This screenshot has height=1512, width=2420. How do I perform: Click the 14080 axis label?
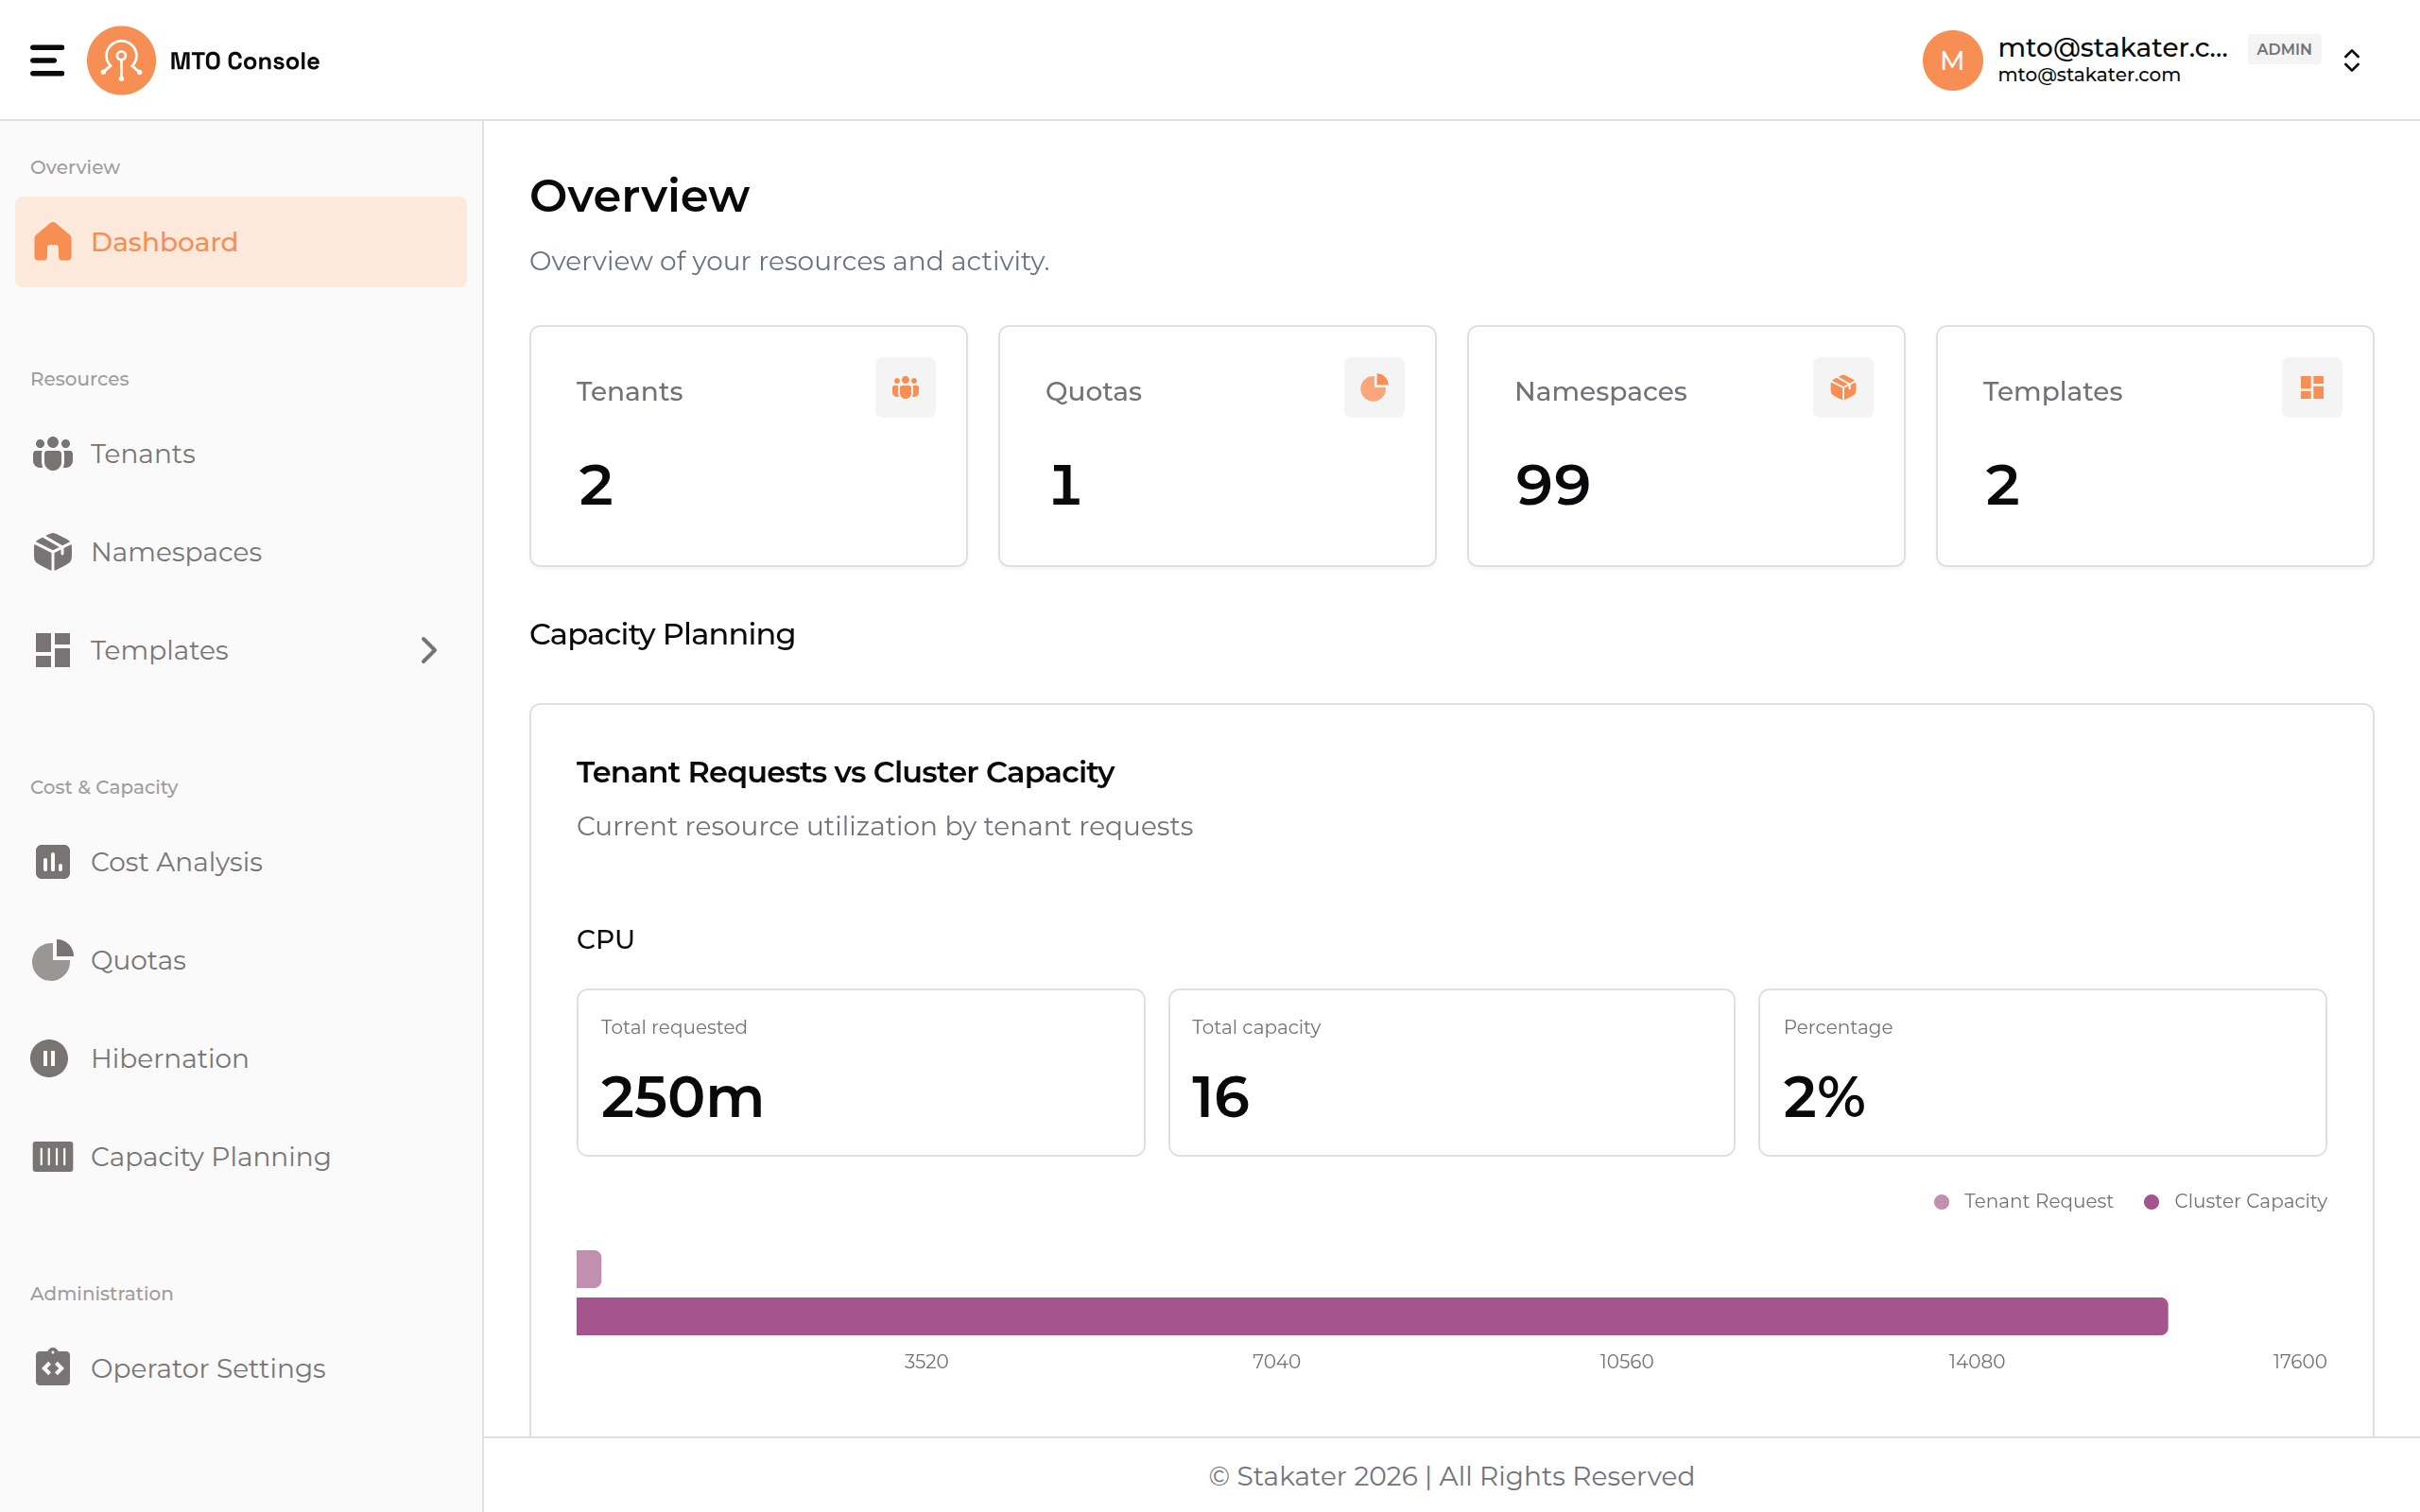(1976, 1361)
